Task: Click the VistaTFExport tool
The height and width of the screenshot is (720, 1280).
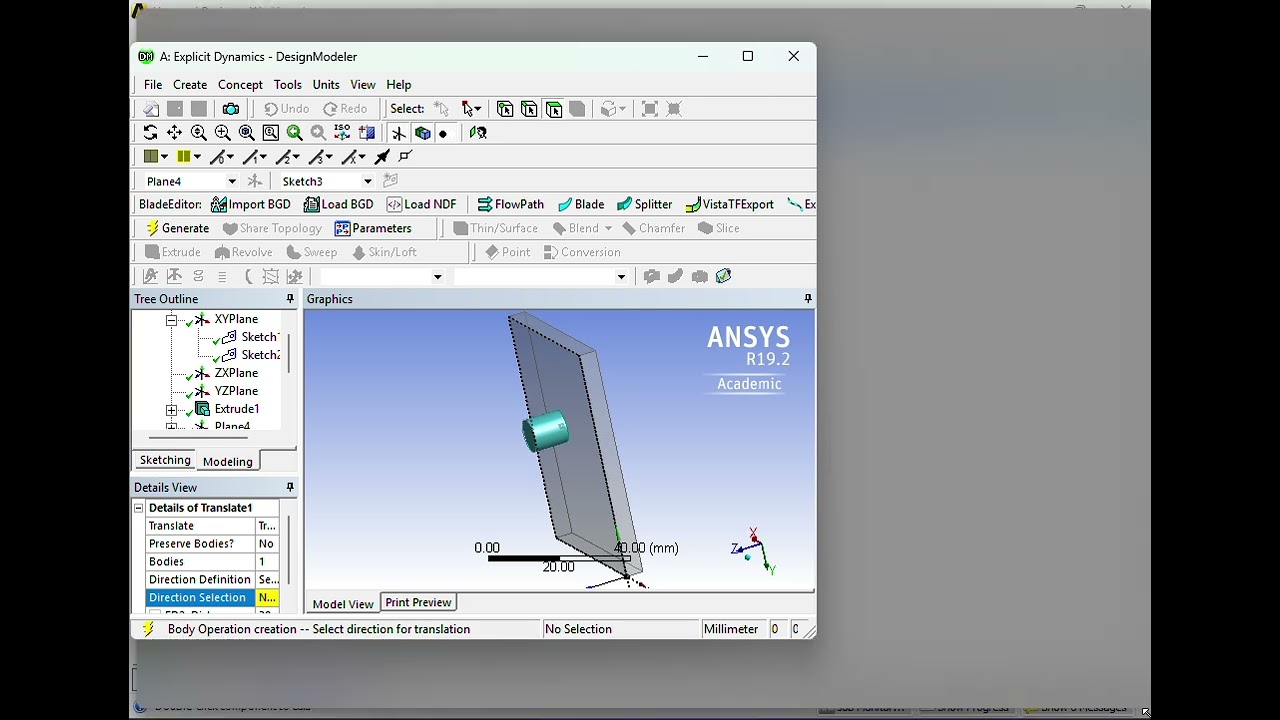Action: pos(730,204)
